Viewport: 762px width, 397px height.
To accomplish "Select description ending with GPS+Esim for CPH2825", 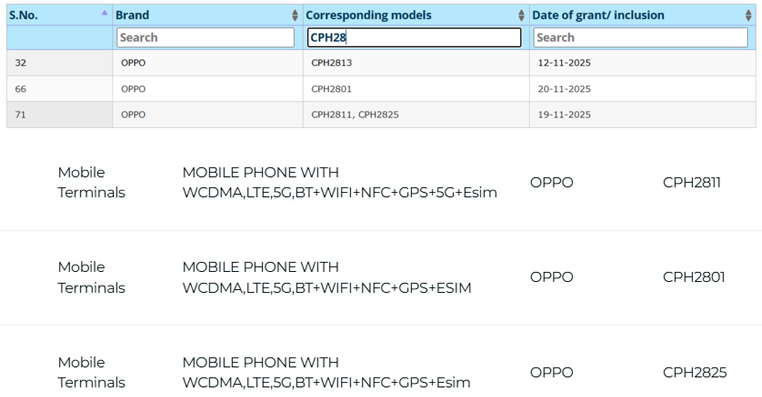I will [x=327, y=372].
